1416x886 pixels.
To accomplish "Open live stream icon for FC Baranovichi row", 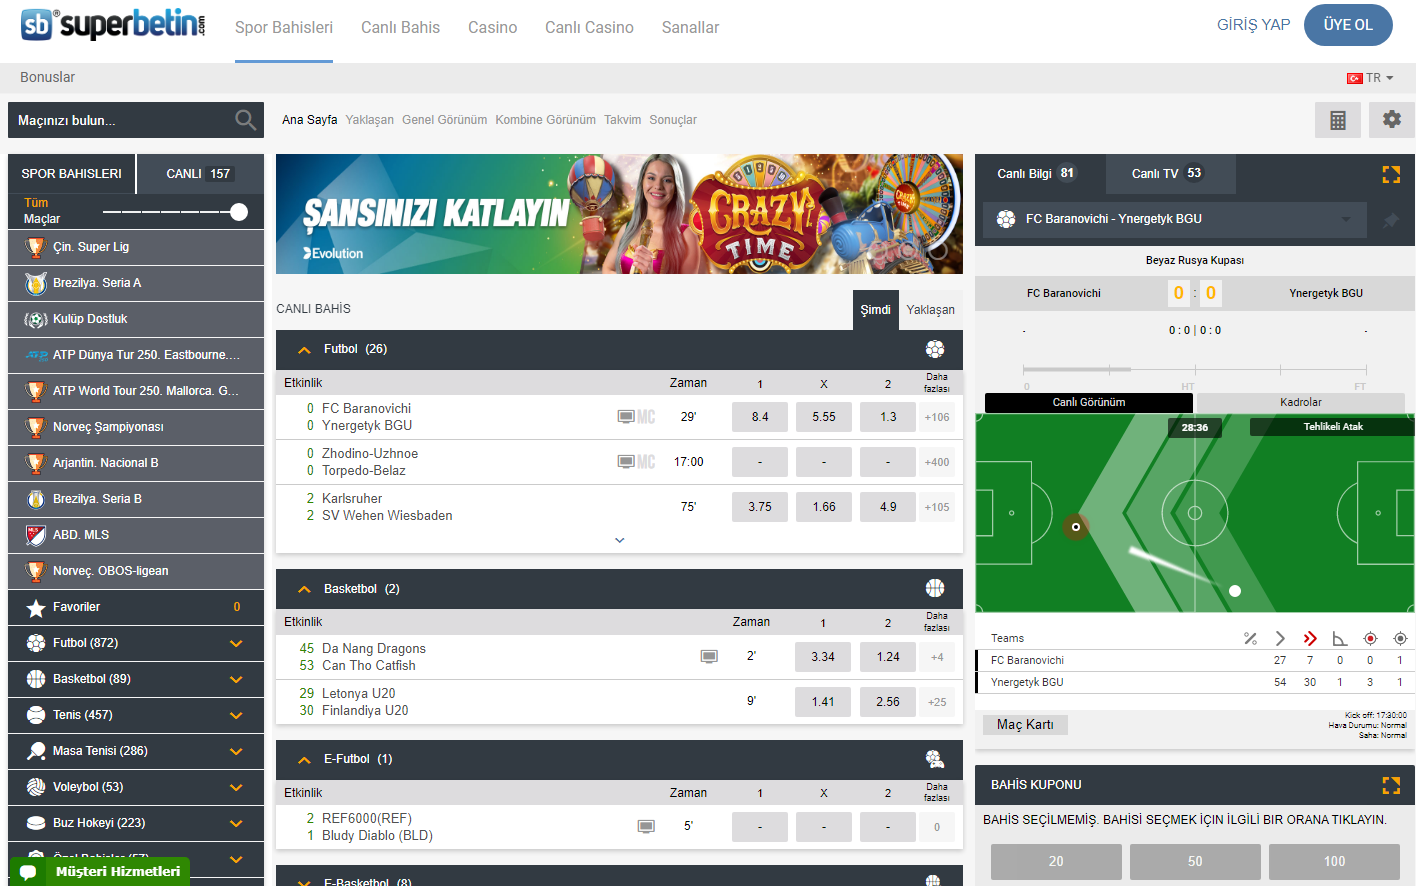I will pyautogui.click(x=626, y=417).
